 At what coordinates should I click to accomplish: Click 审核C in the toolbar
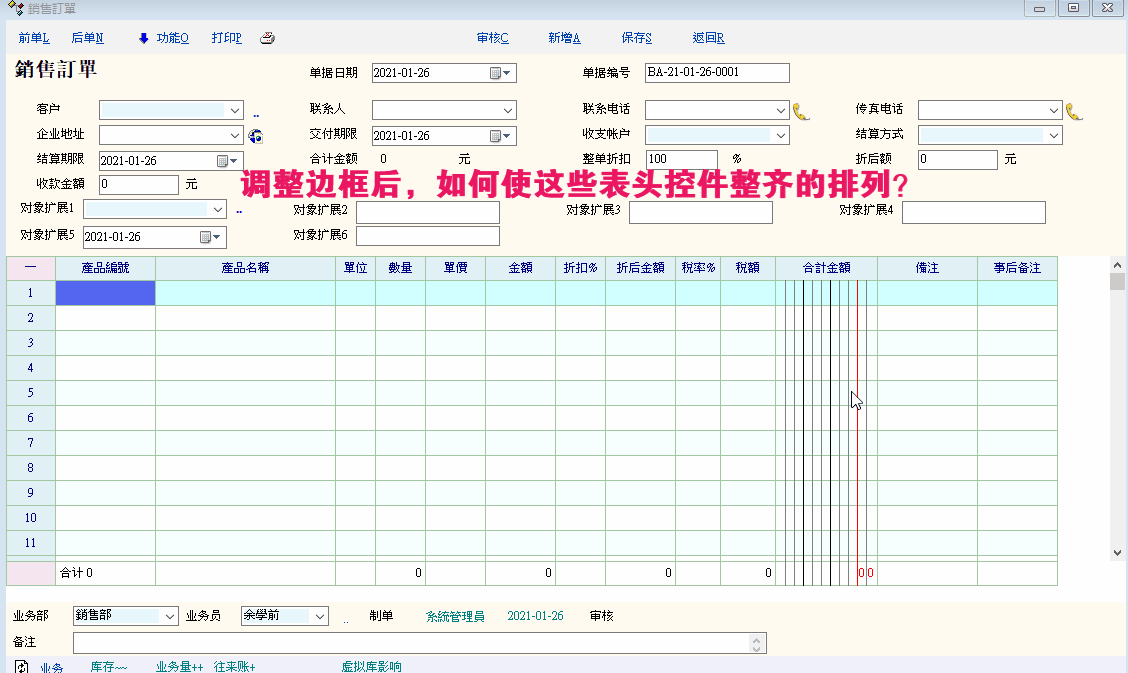tap(492, 38)
